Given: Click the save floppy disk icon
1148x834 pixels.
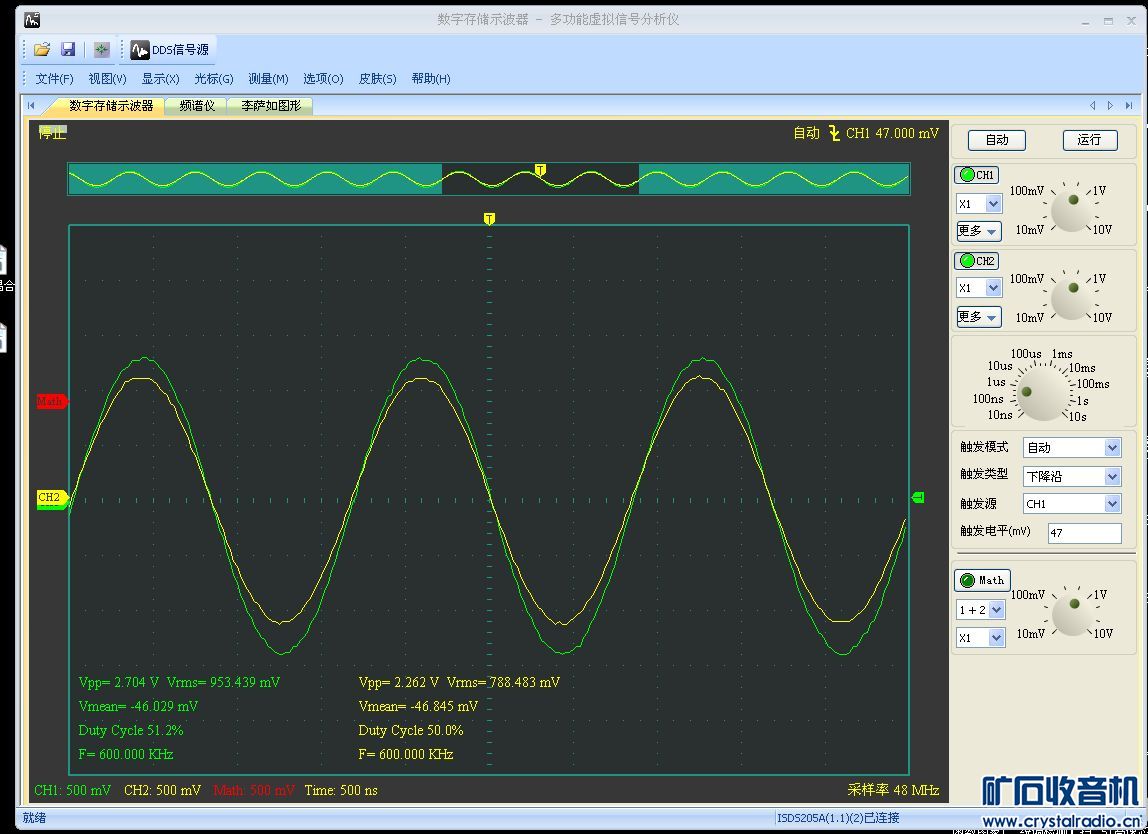Looking at the screenshot, I should 68,49.
